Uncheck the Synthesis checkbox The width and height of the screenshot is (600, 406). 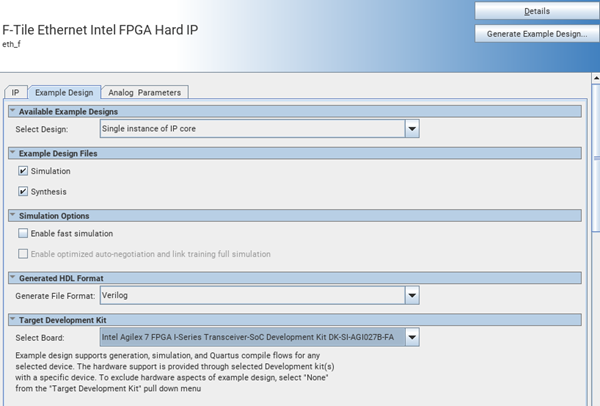[23, 191]
